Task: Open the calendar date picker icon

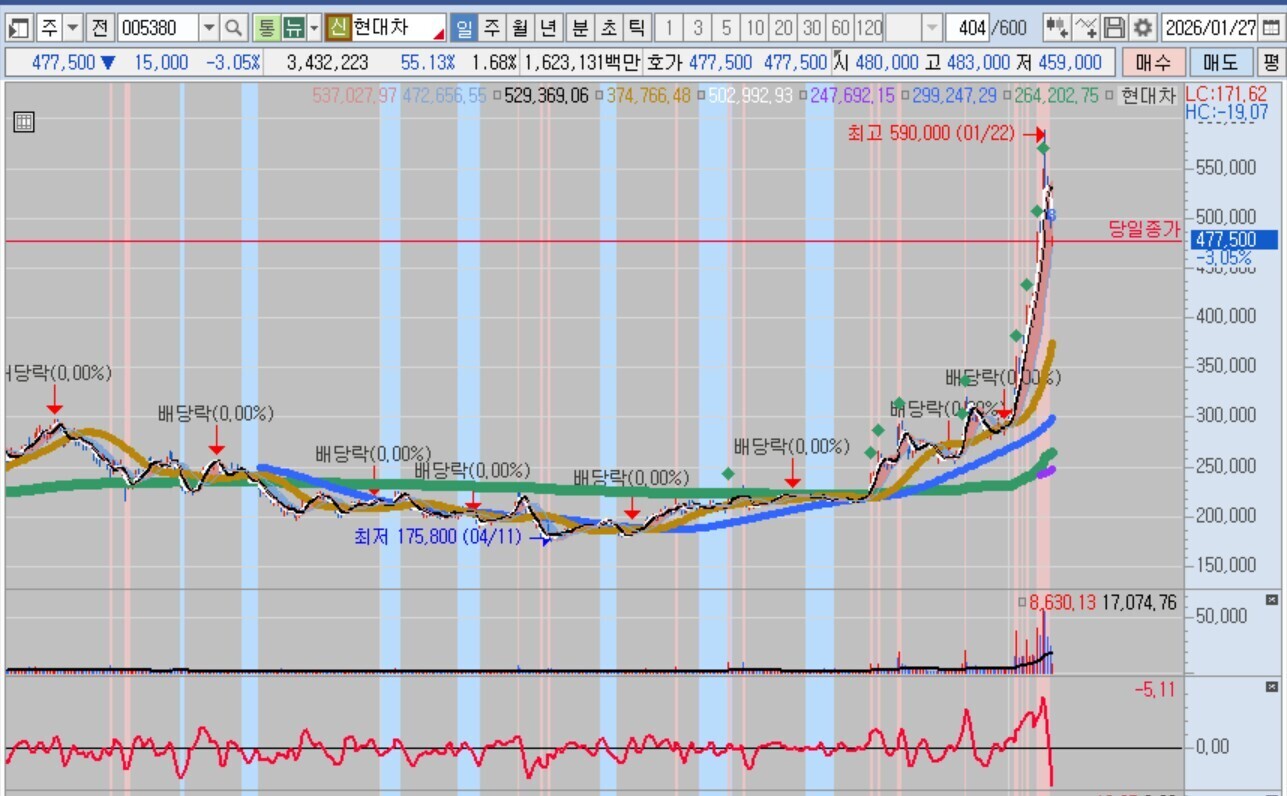Action: pyautogui.click(x=1271, y=27)
